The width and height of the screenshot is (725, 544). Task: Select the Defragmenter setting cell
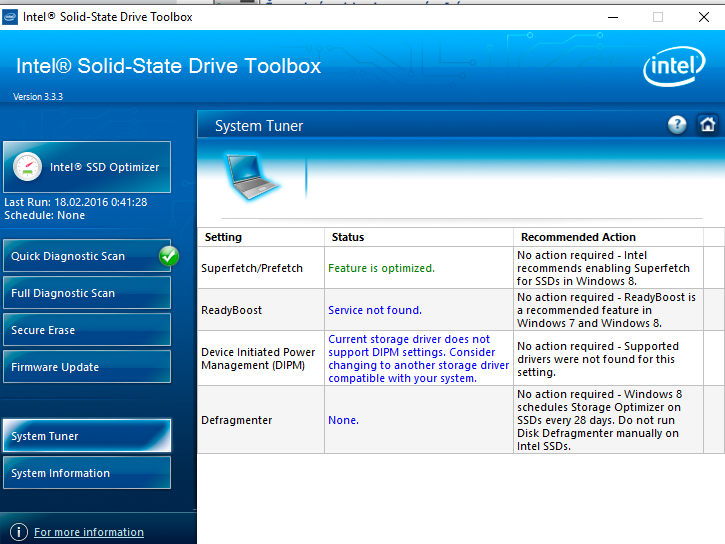(261, 420)
